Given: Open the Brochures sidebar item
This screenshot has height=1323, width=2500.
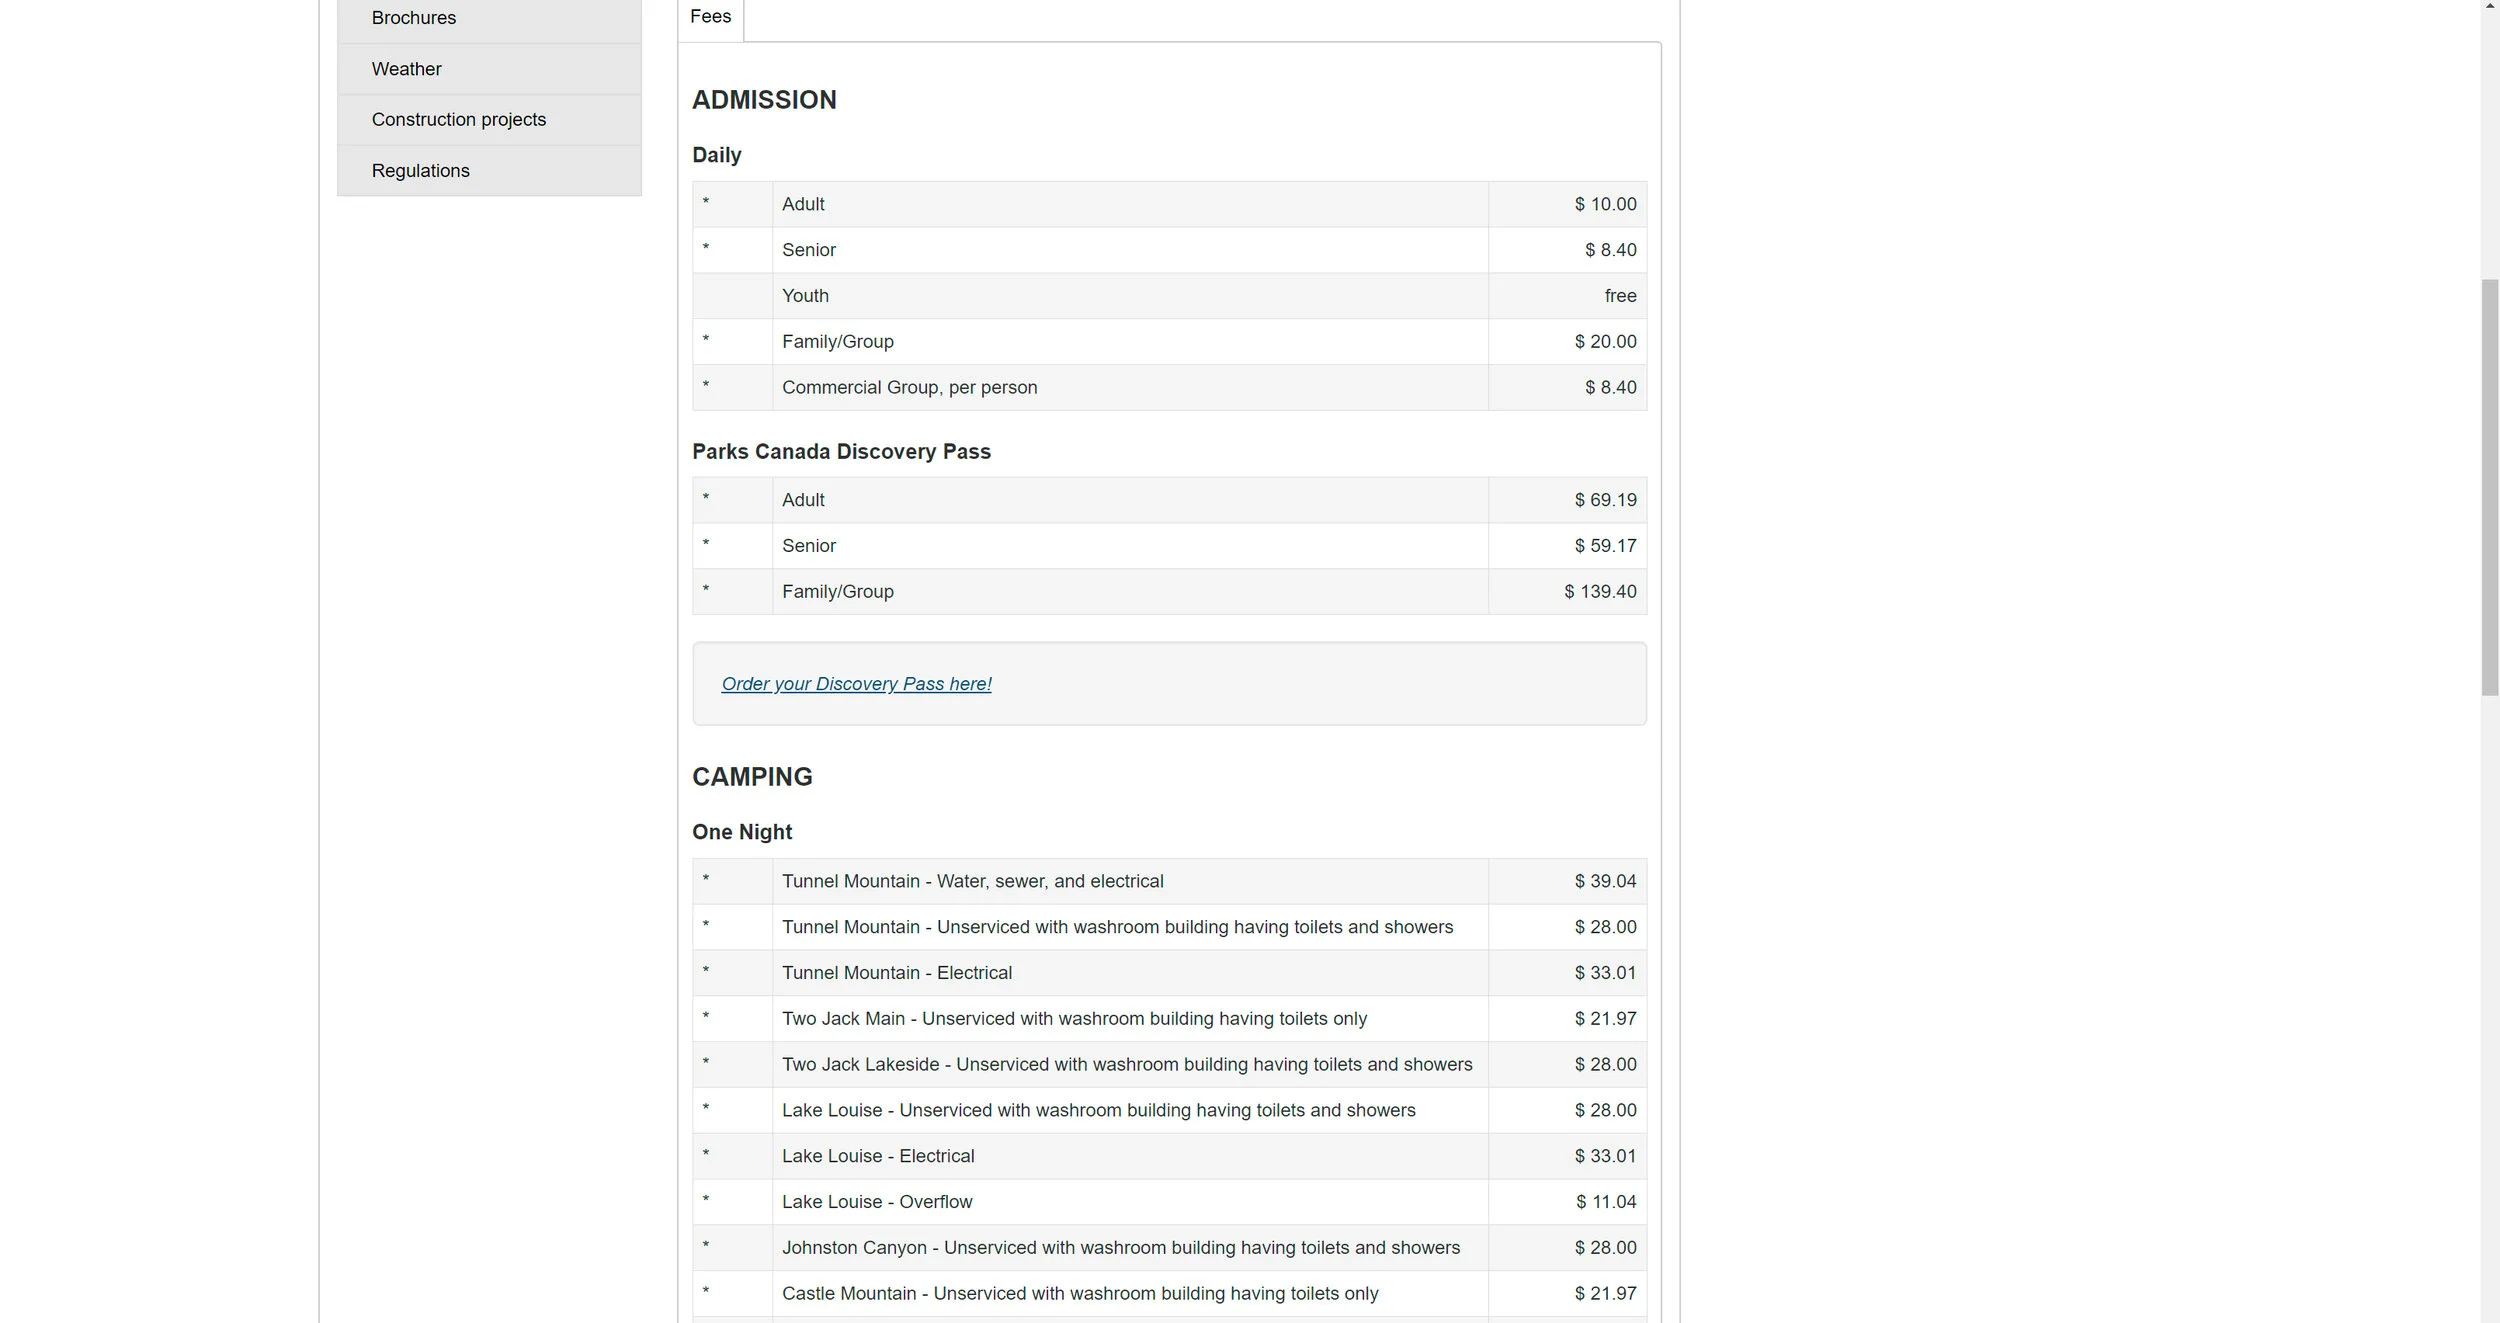Looking at the screenshot, I should pyautogui.click(x=489, y=18).
